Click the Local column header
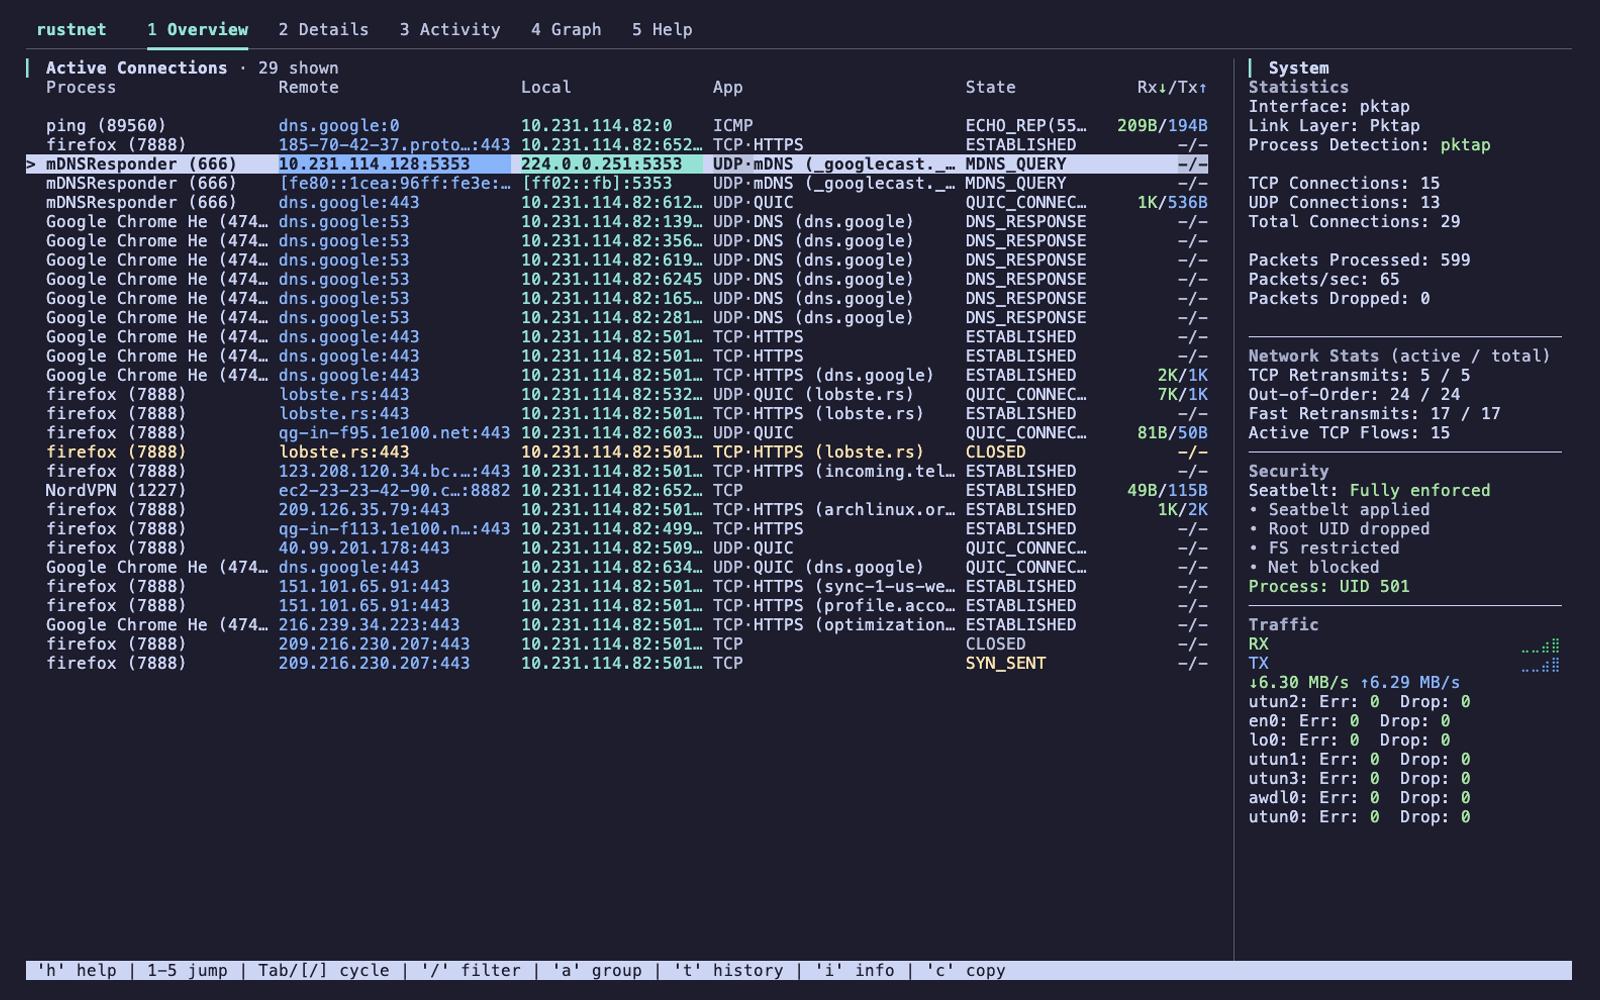This screenshot has width=1600, height=1000. [546, 87]
